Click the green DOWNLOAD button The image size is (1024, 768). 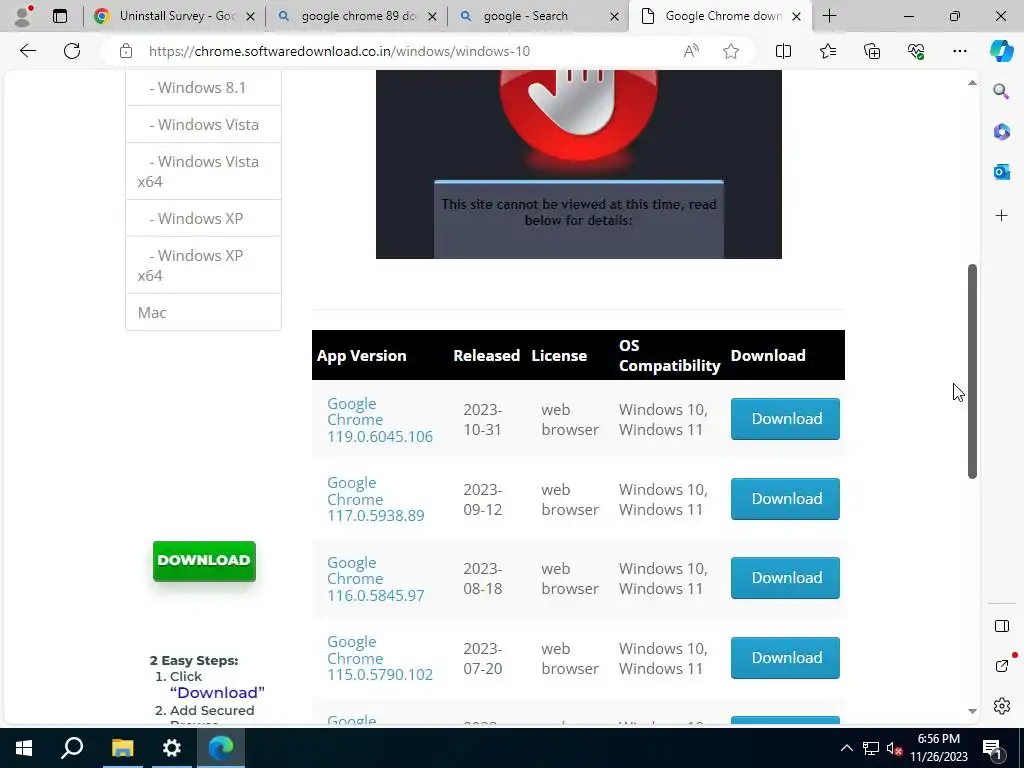tap(204, 561)
